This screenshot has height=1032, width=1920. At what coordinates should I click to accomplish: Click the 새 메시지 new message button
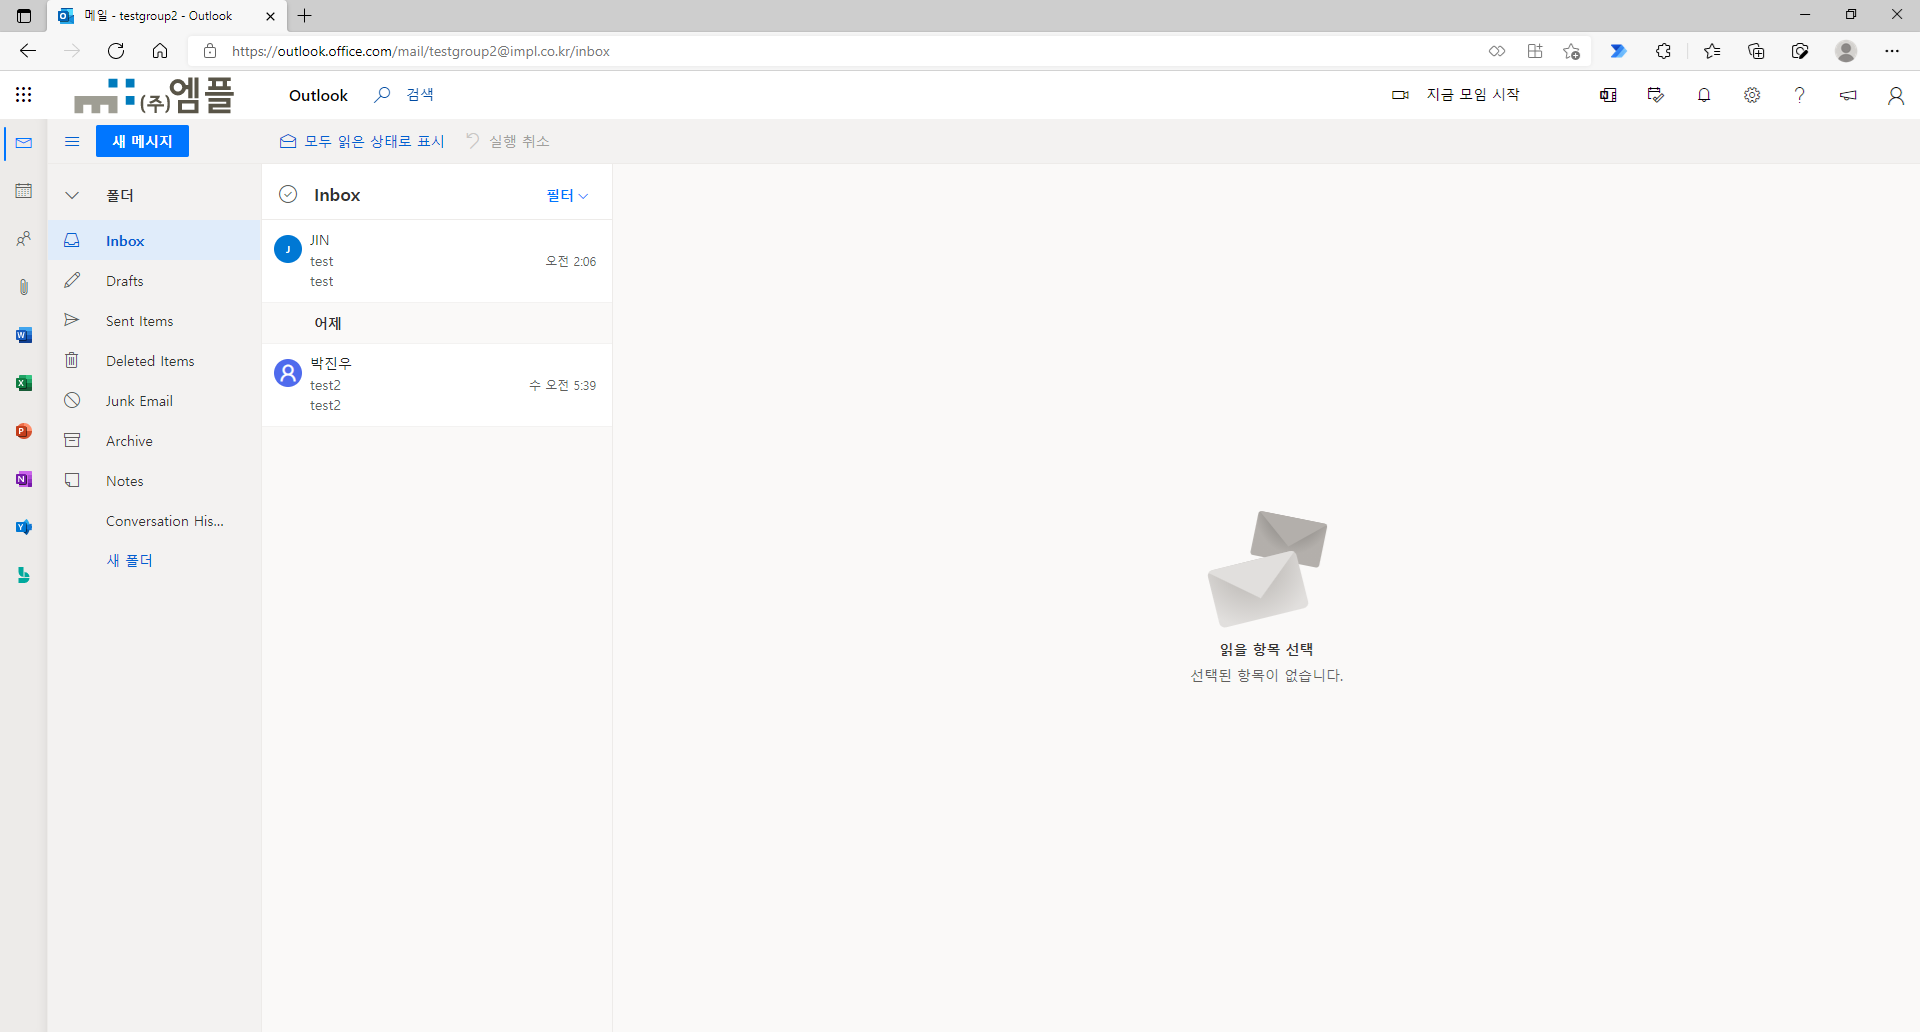tap(142, 141)
